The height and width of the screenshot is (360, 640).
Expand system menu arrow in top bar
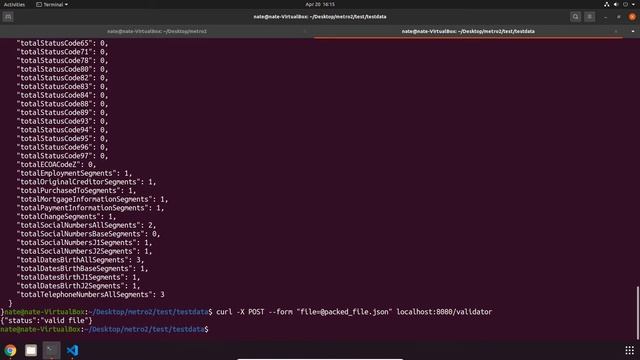click(x=633, y=4)
